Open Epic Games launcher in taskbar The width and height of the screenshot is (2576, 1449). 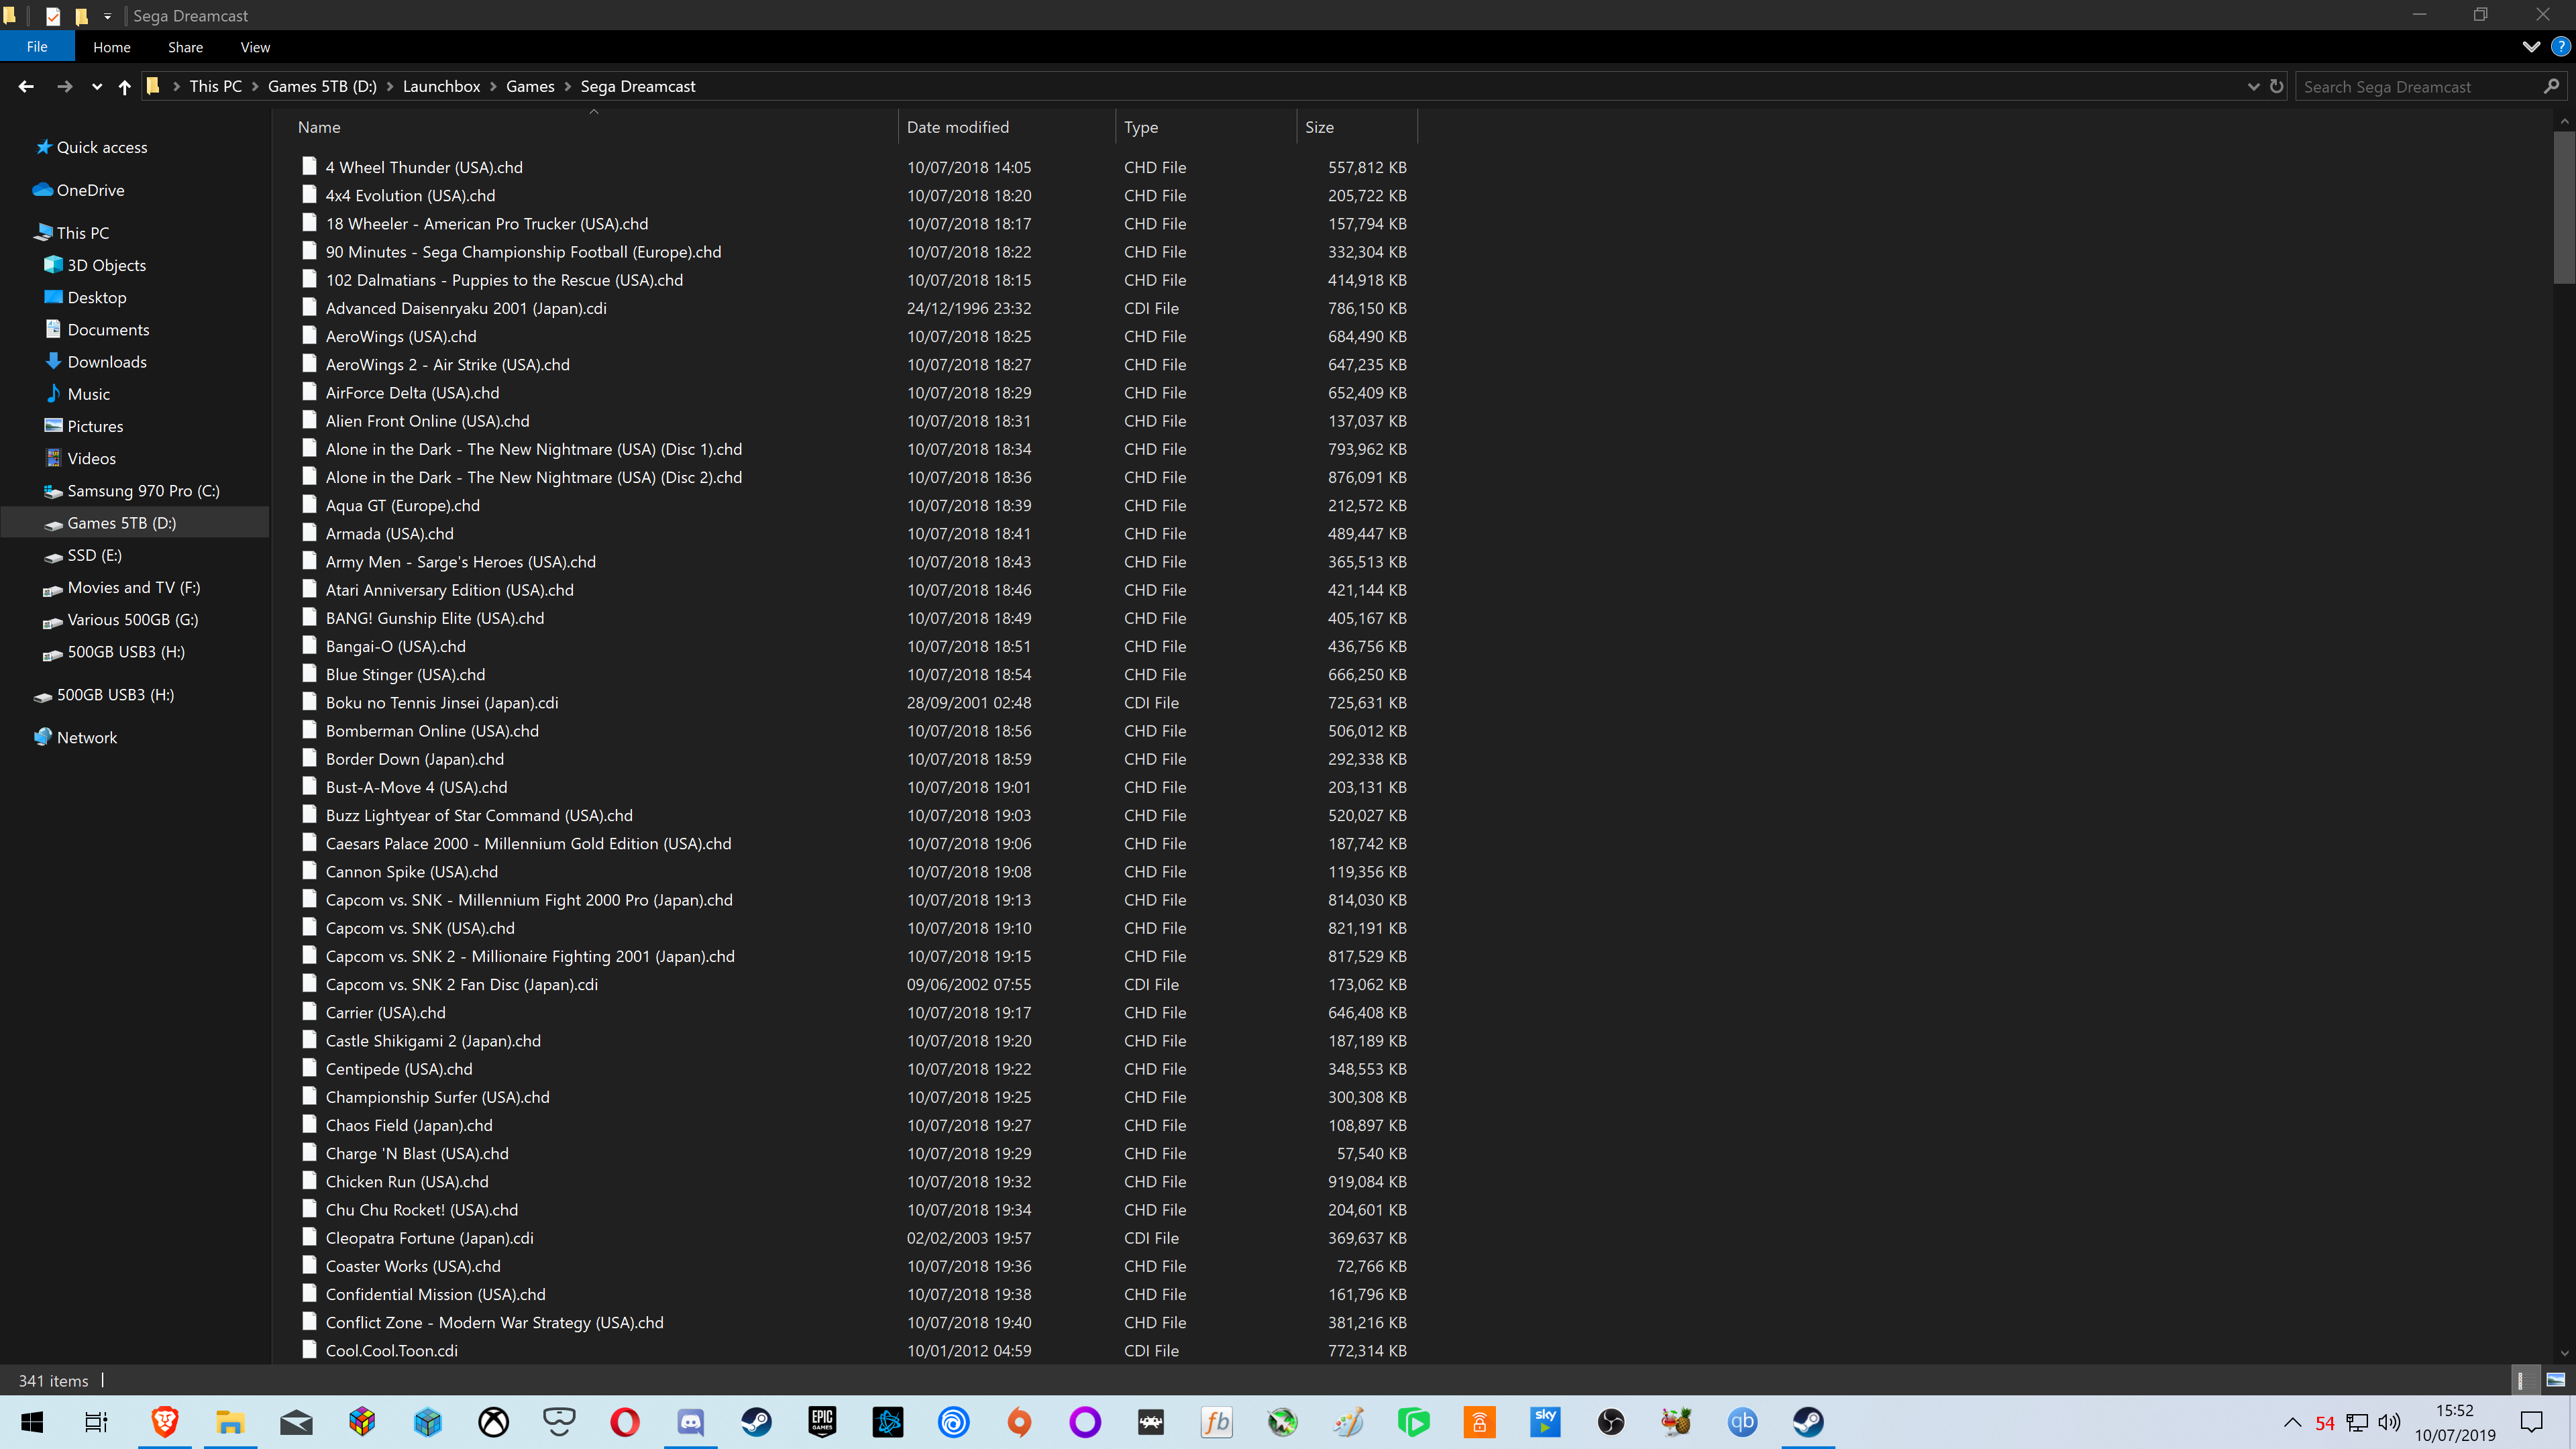822,1421
